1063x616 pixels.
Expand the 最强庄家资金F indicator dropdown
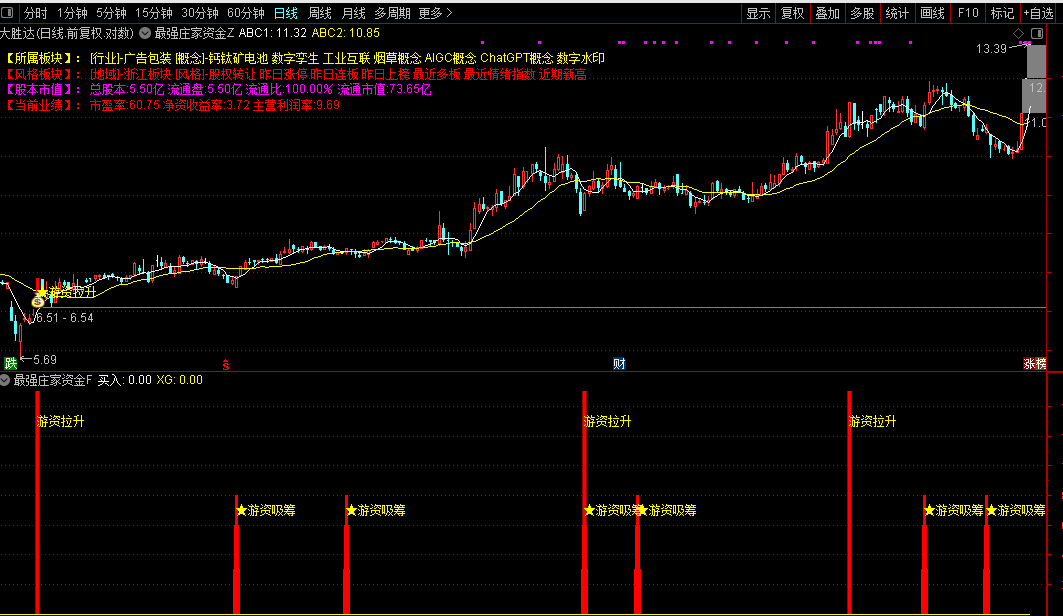5,380
